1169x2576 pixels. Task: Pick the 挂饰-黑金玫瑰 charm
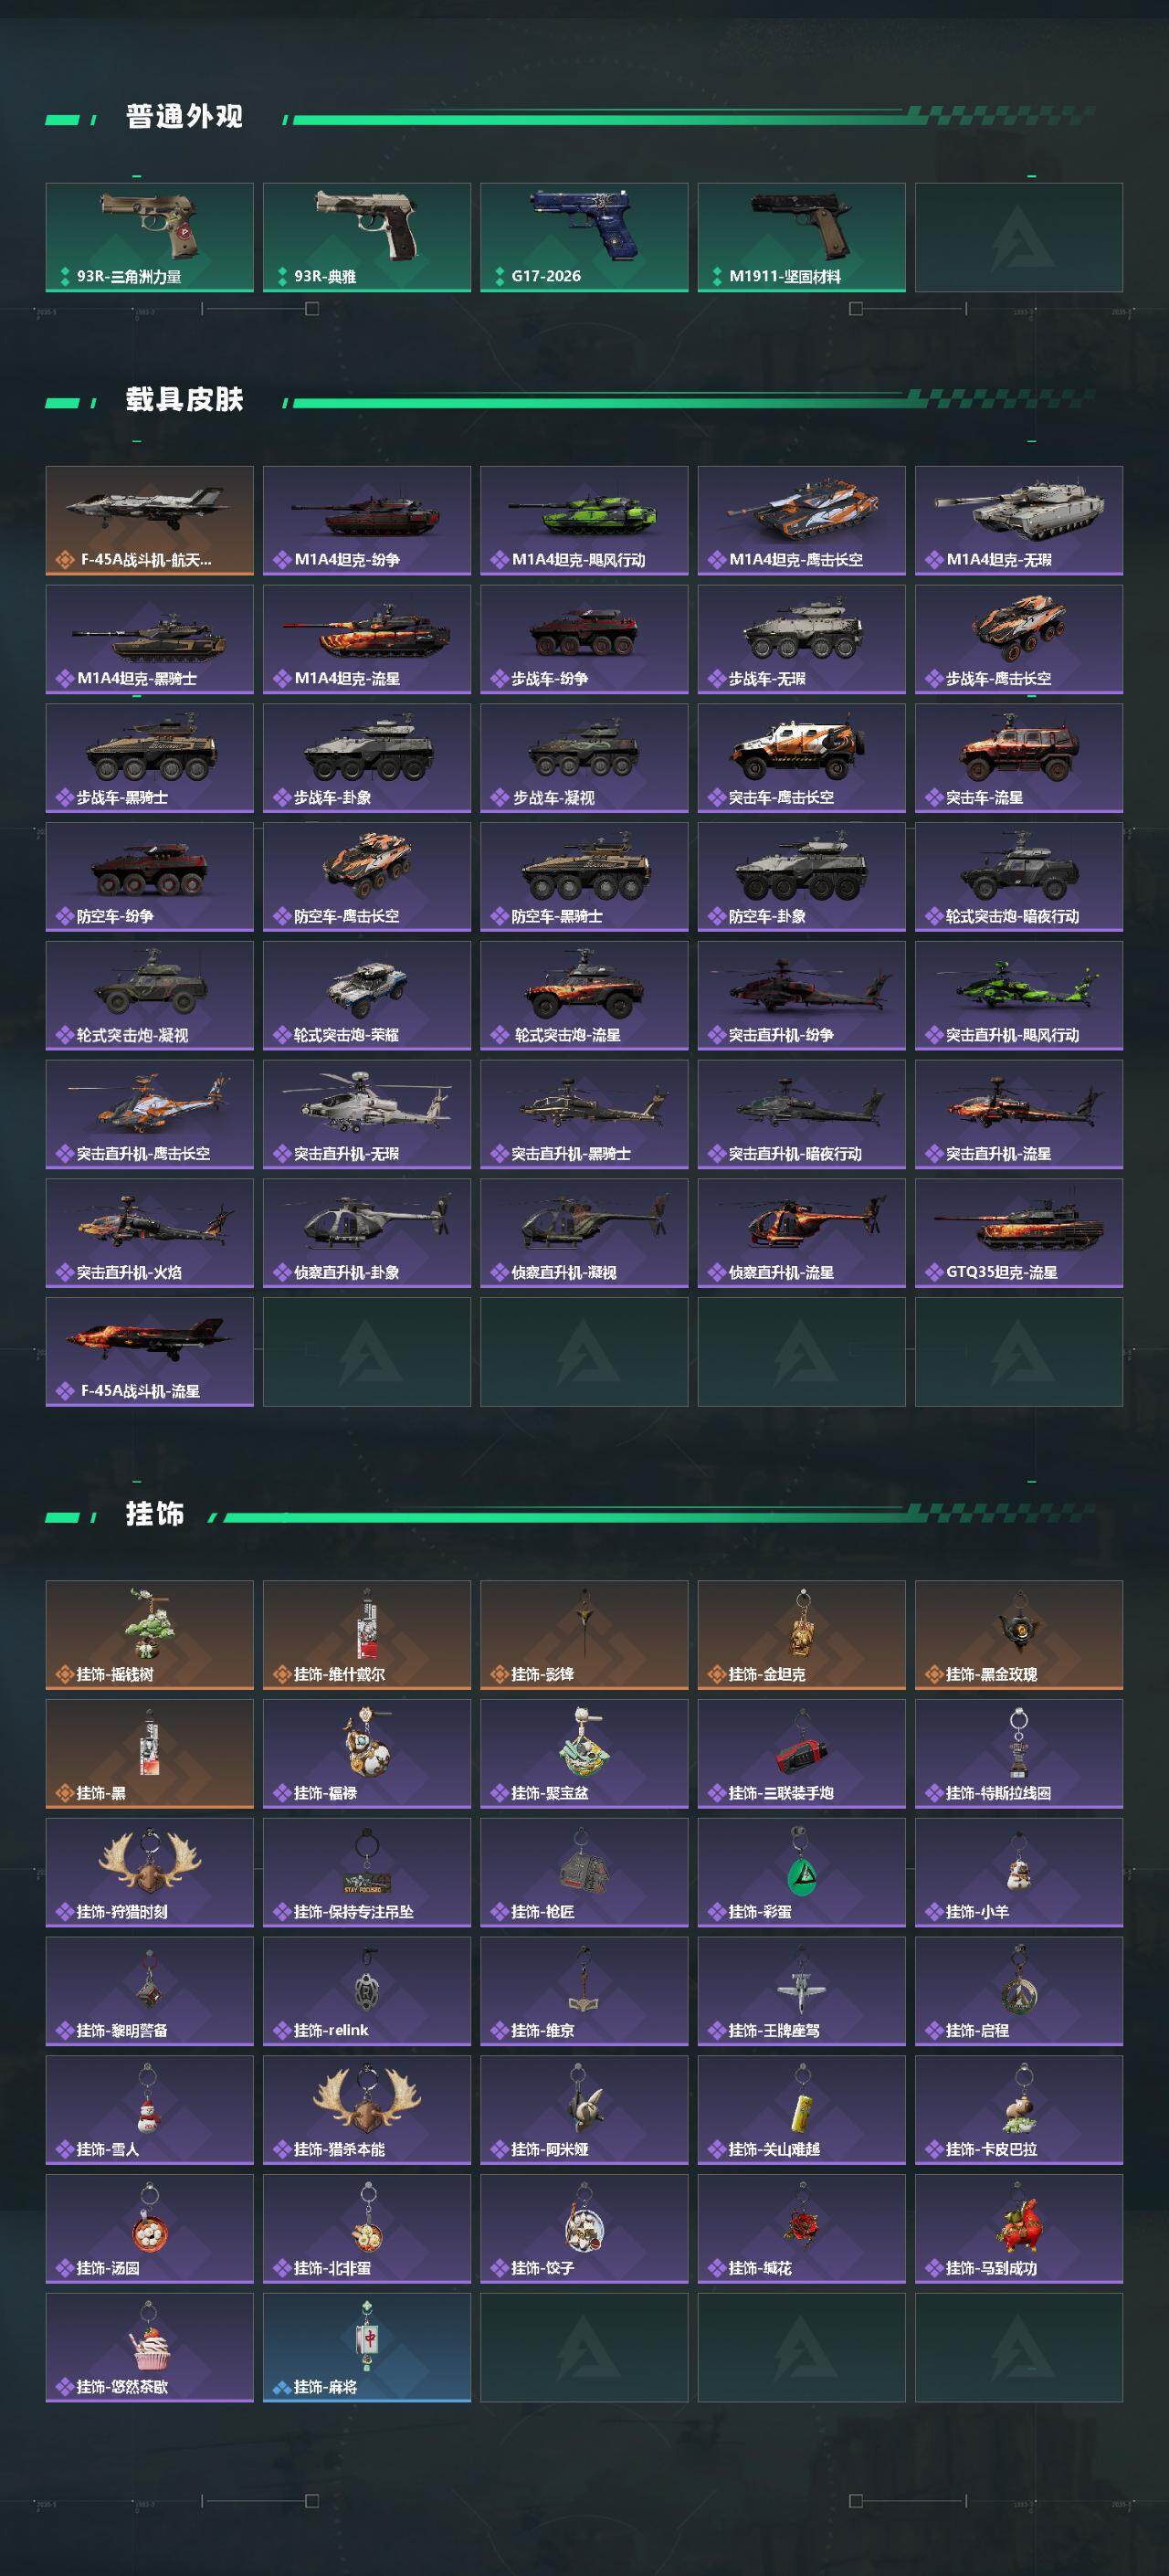[x=1019, y=1635]
